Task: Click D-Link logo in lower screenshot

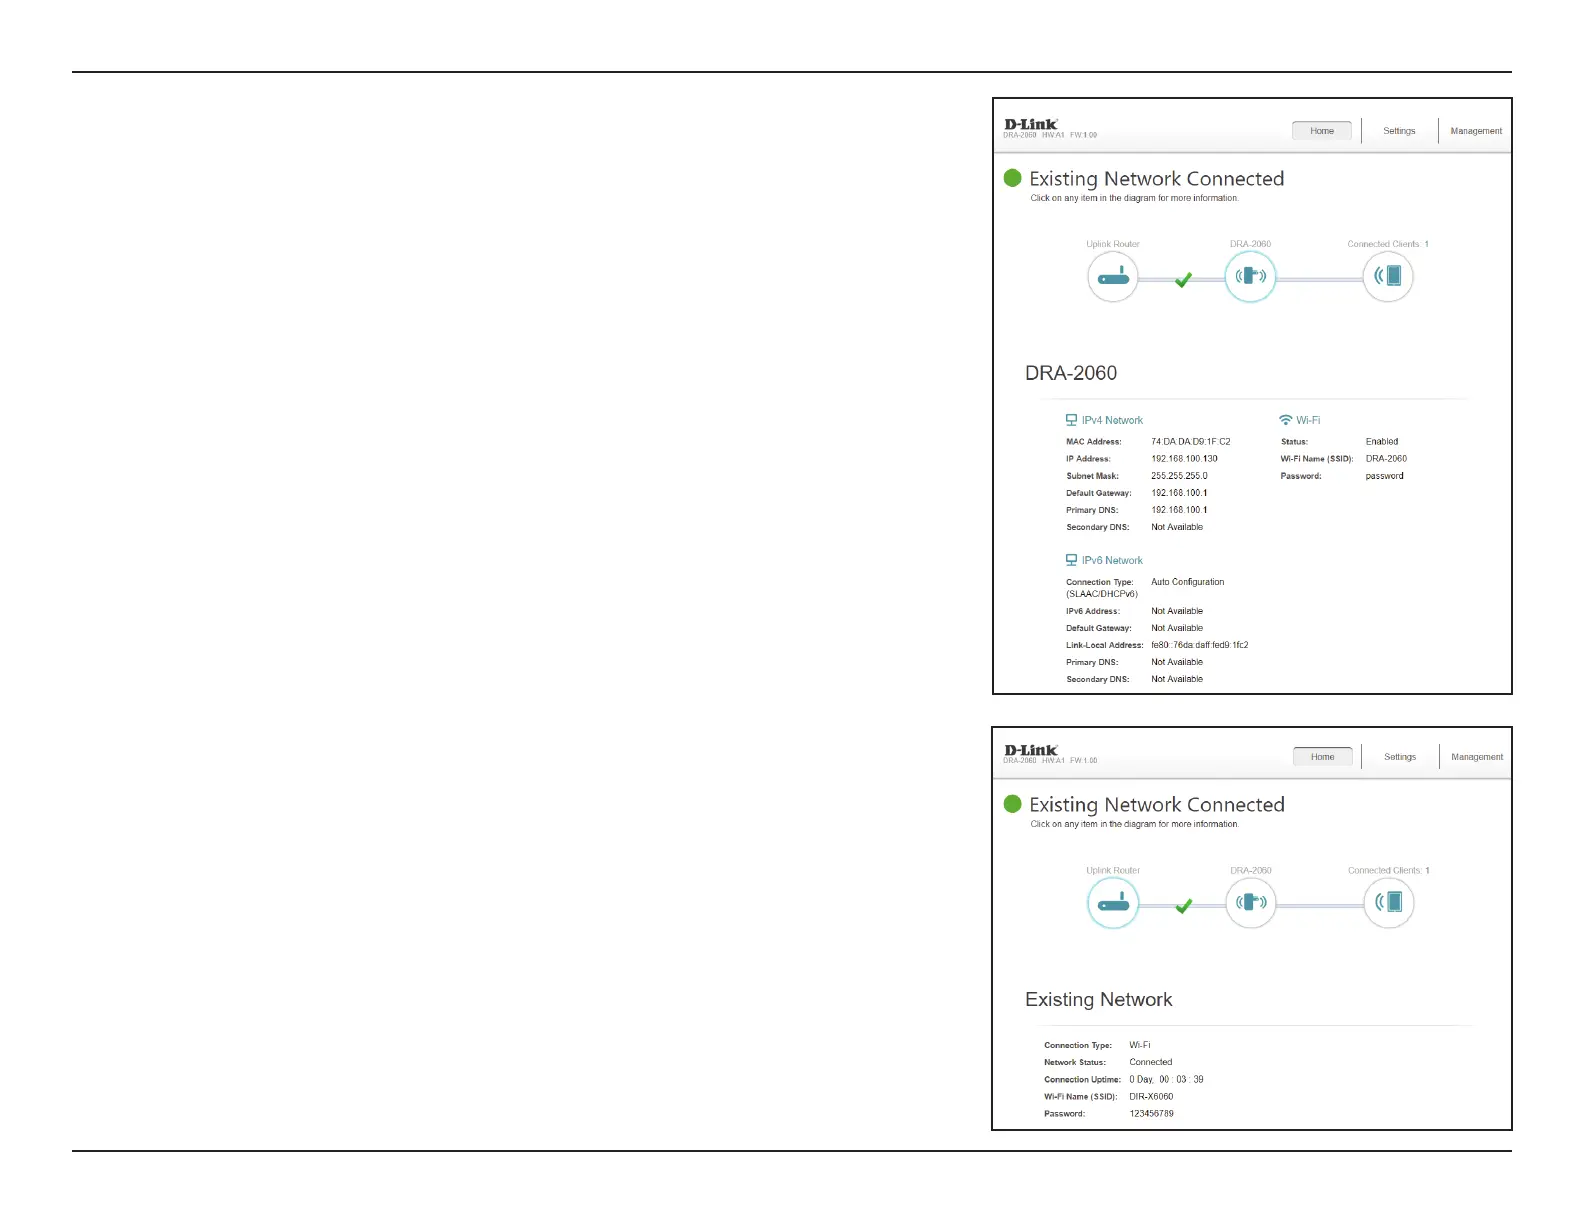Action: coord(1031,750)
